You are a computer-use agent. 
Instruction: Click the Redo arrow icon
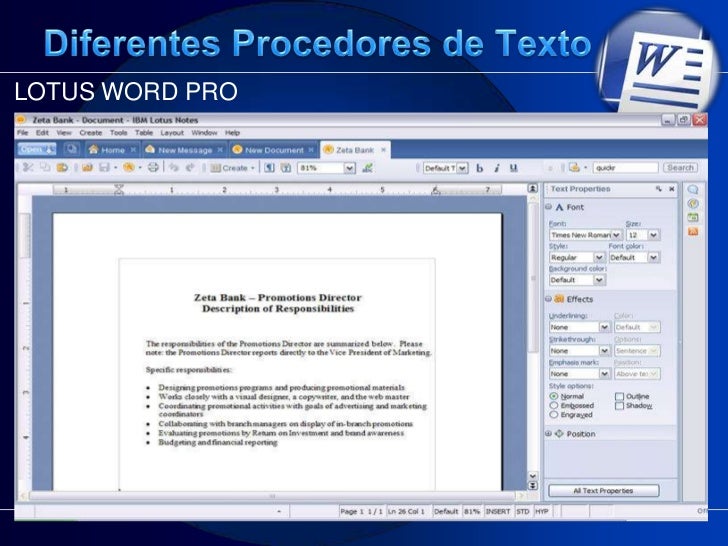point(190,168)
